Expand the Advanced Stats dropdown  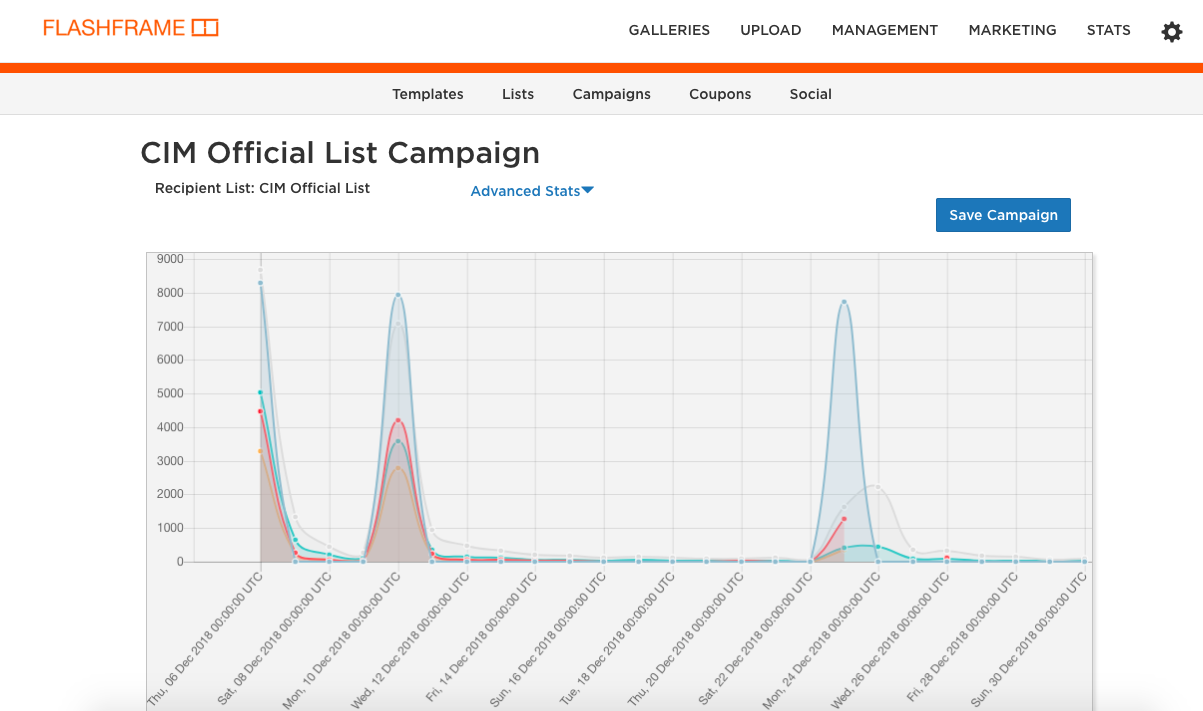point(532,191)
